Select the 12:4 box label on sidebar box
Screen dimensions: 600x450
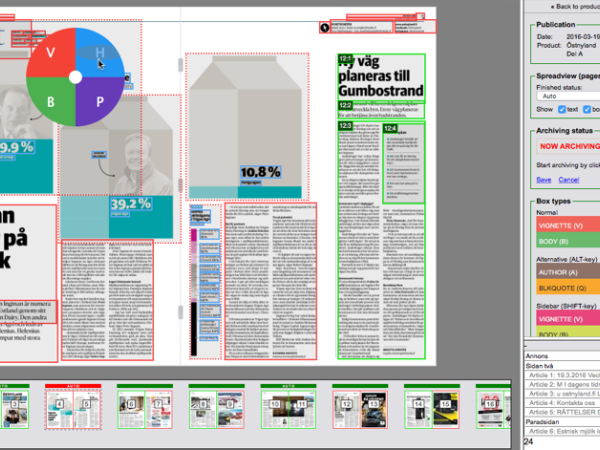coord(390,129)
